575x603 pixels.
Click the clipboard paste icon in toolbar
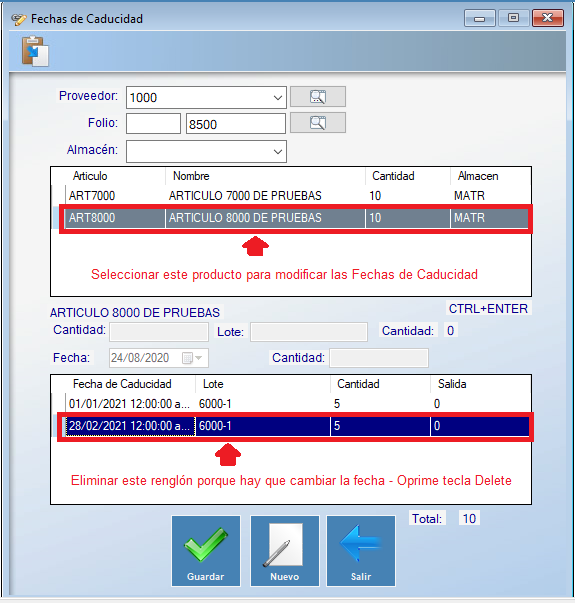pos(35,51)
